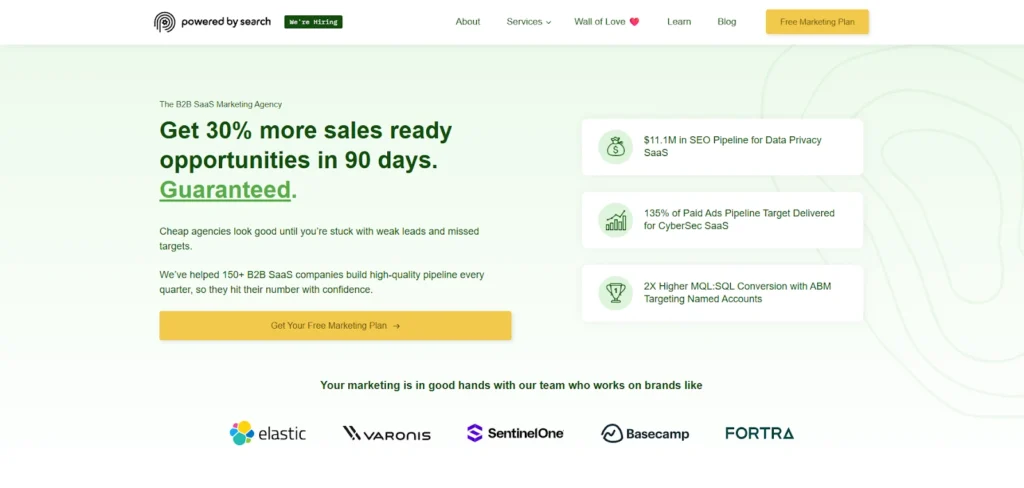
Task: Click the Basecamp brand logo
Action: tap(645, 433)
